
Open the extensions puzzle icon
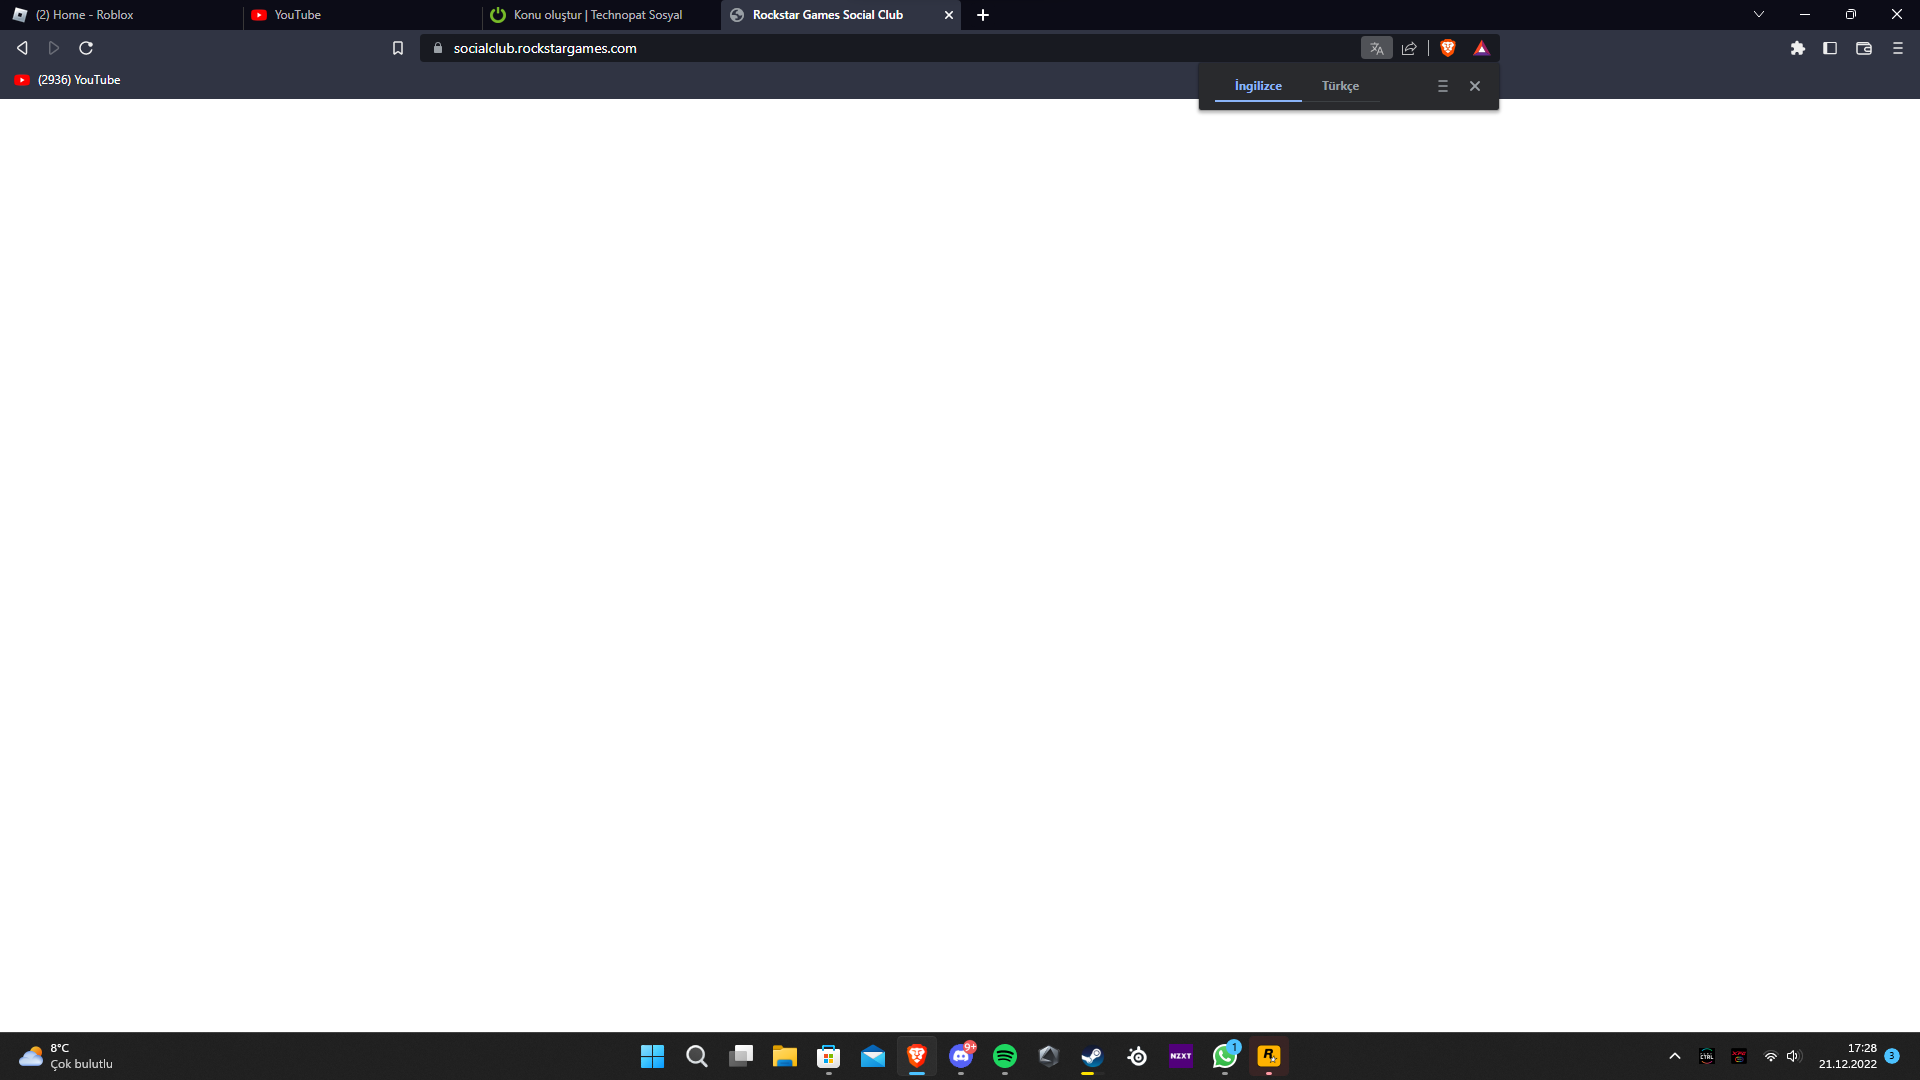coord(1797,48)
